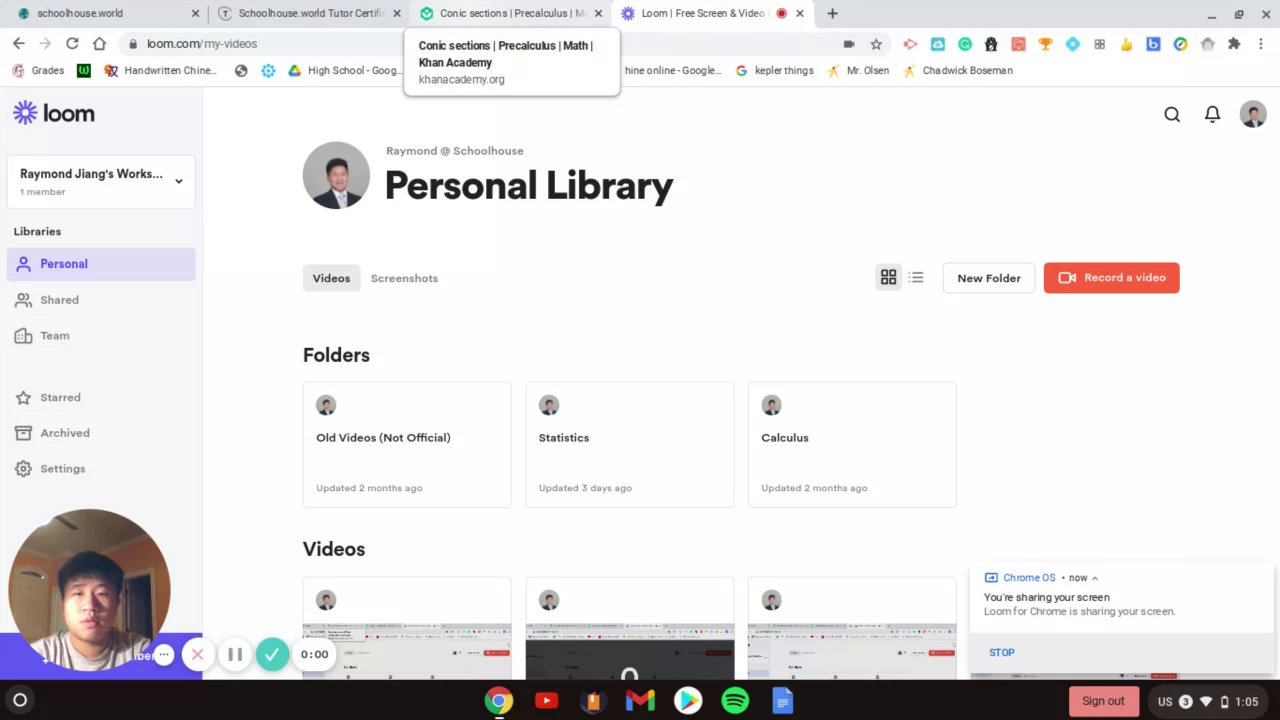Open the profile avatar menu at top right
The height and width of the screenshot is (720, 1280).
[x=1253, y=114]
